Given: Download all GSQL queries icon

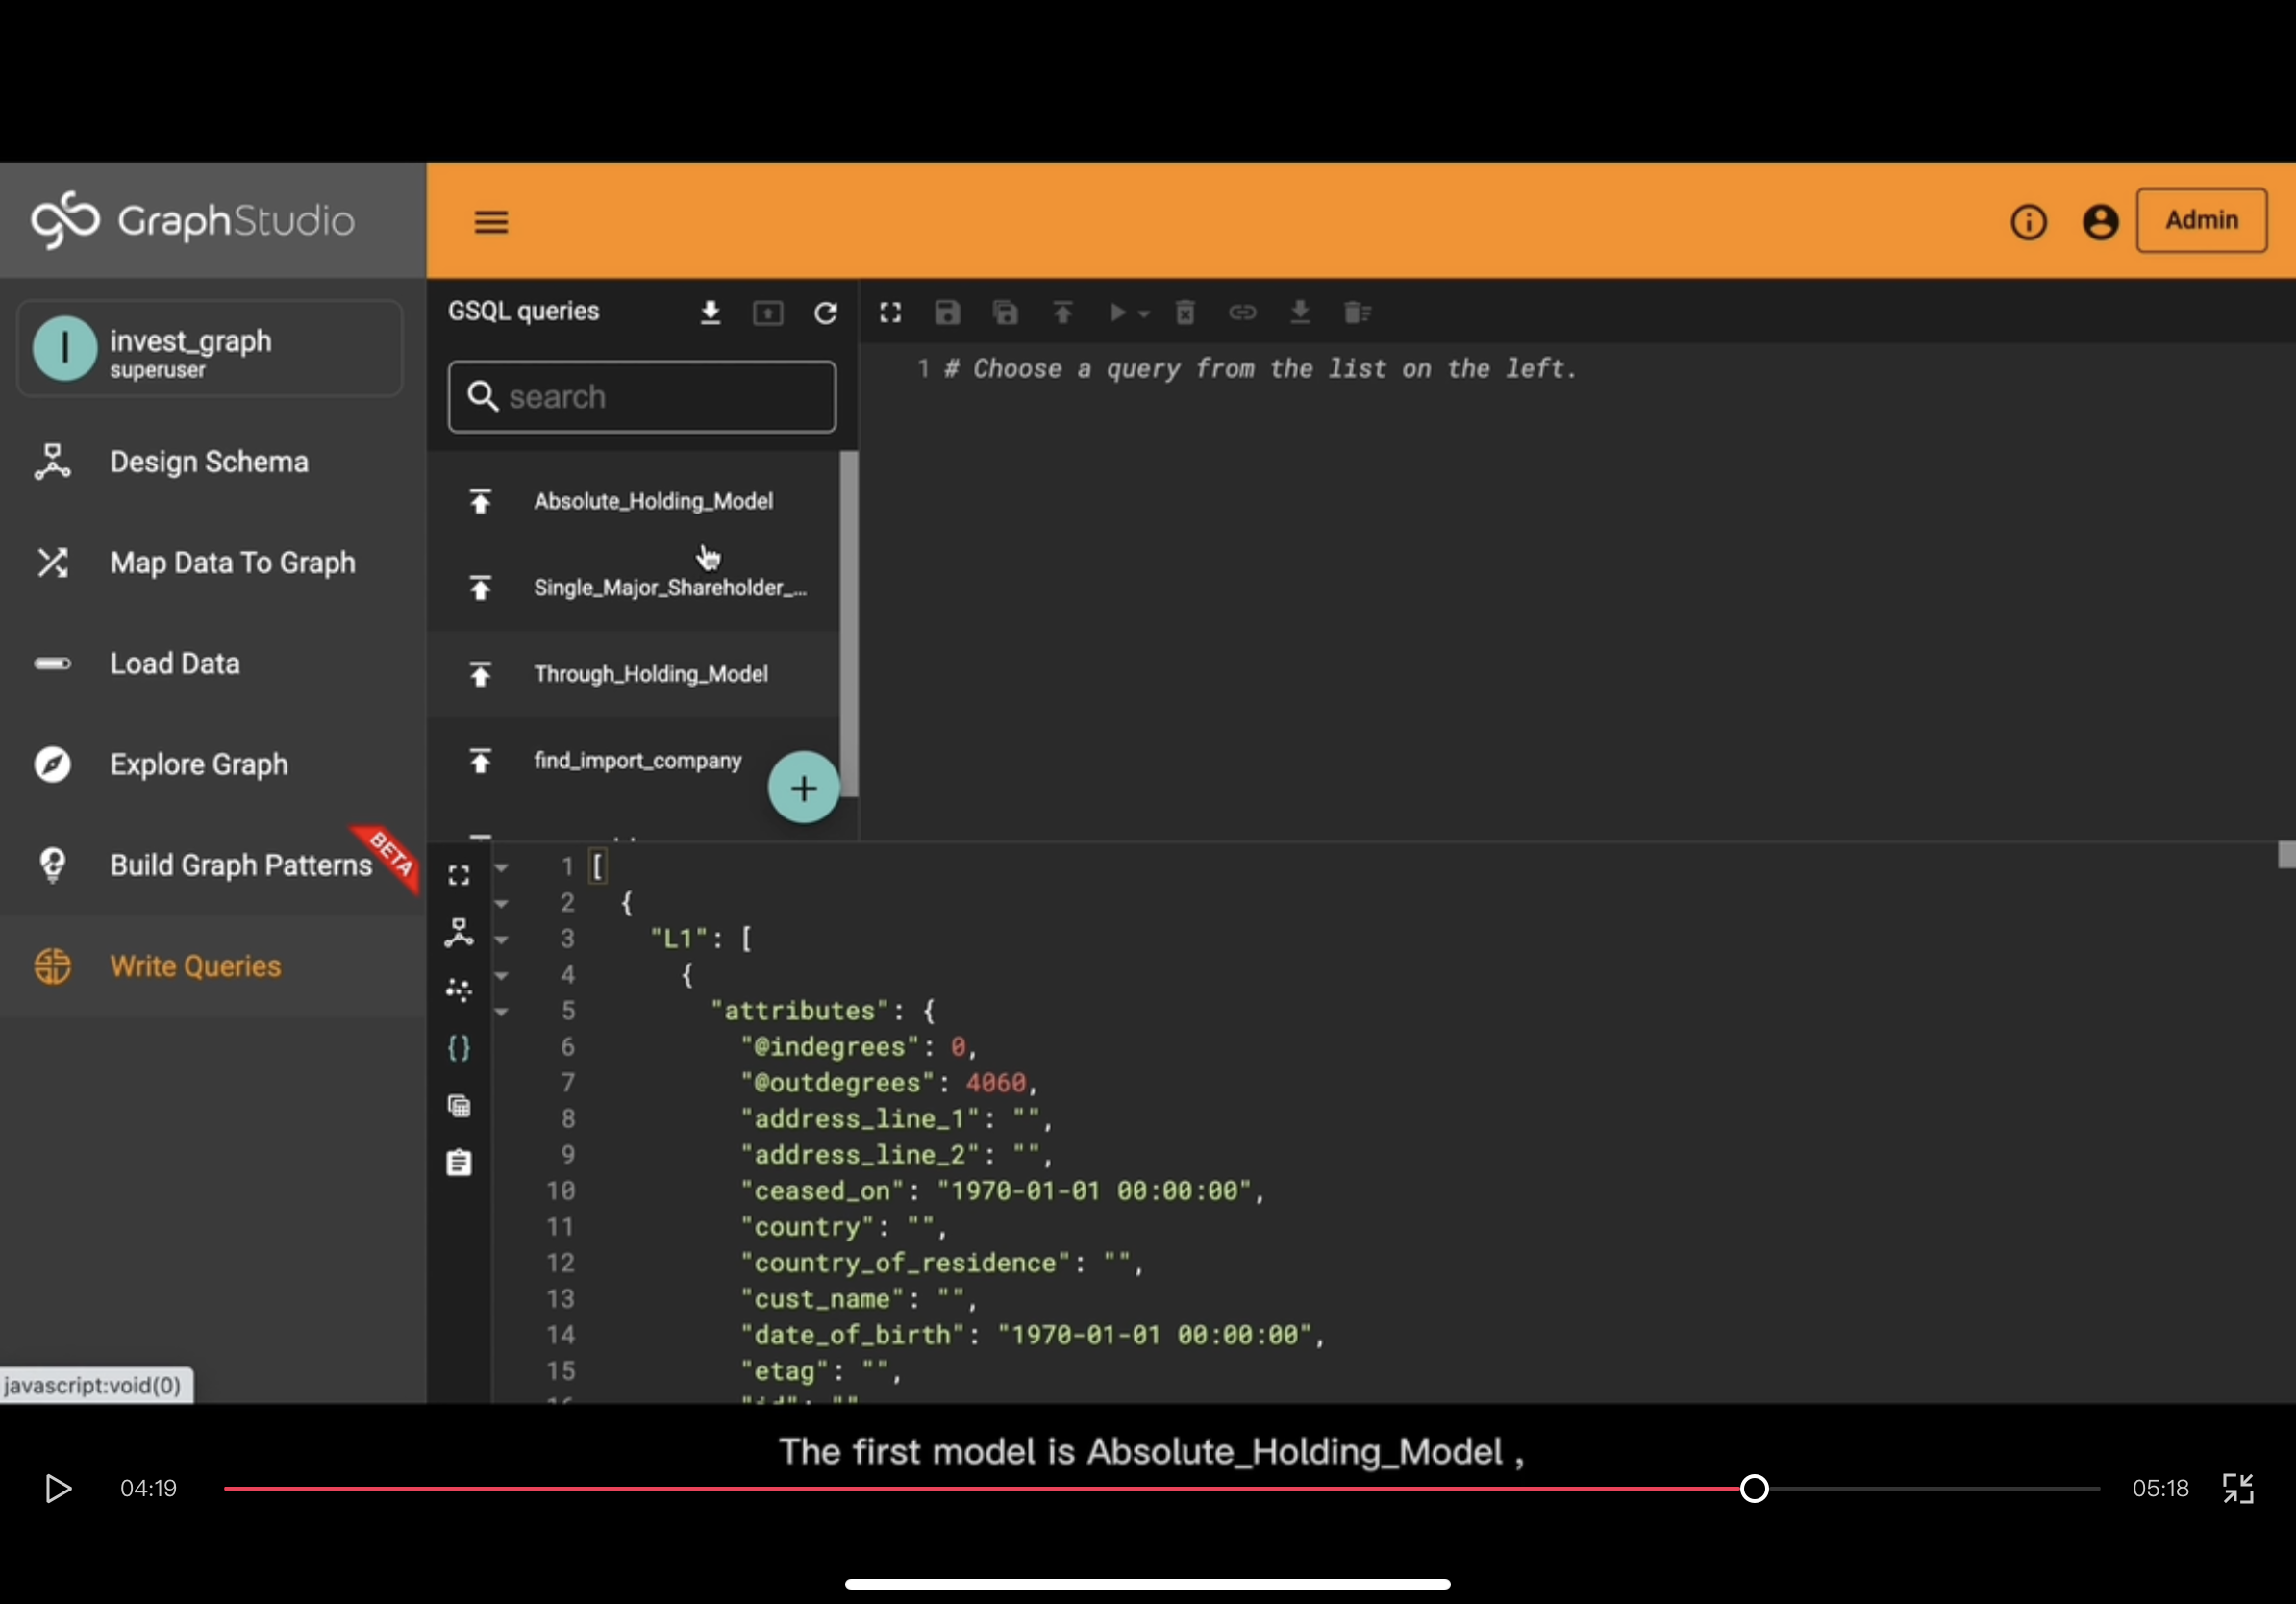Looking at the screenshot, I should (710, 313).
